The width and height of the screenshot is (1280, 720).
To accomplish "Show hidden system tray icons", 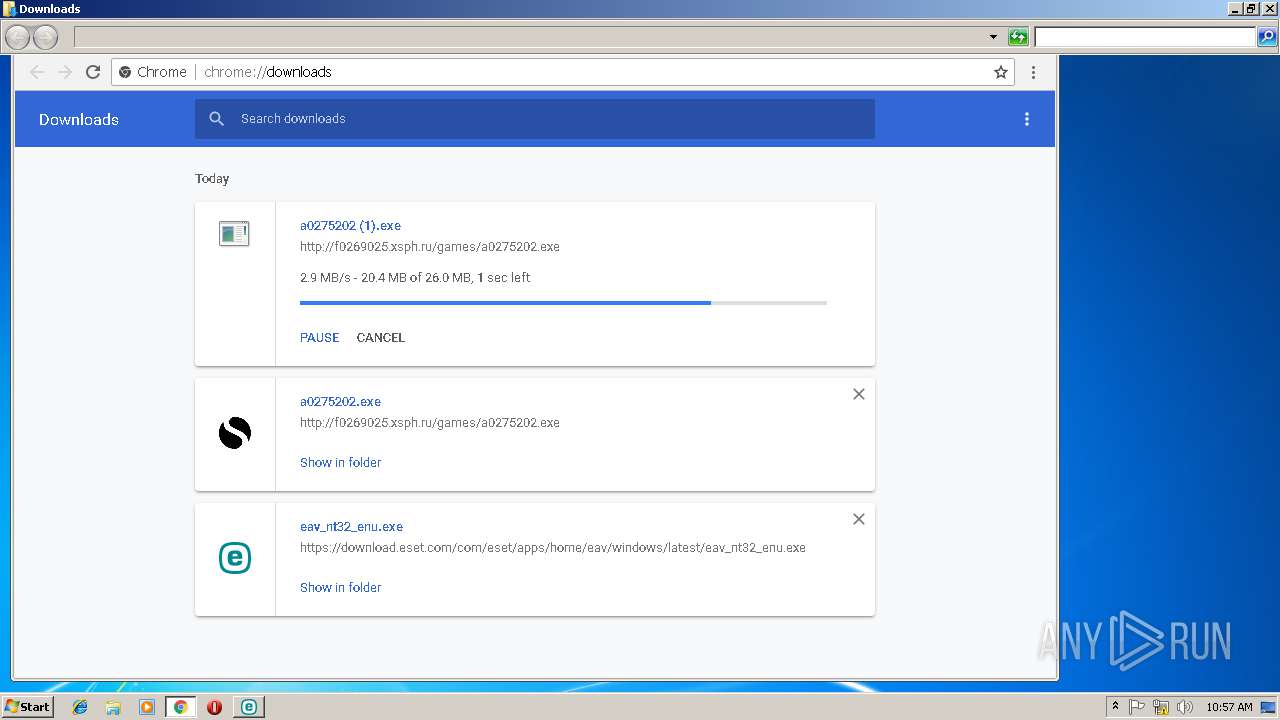I will click(x=1116, y=707).
